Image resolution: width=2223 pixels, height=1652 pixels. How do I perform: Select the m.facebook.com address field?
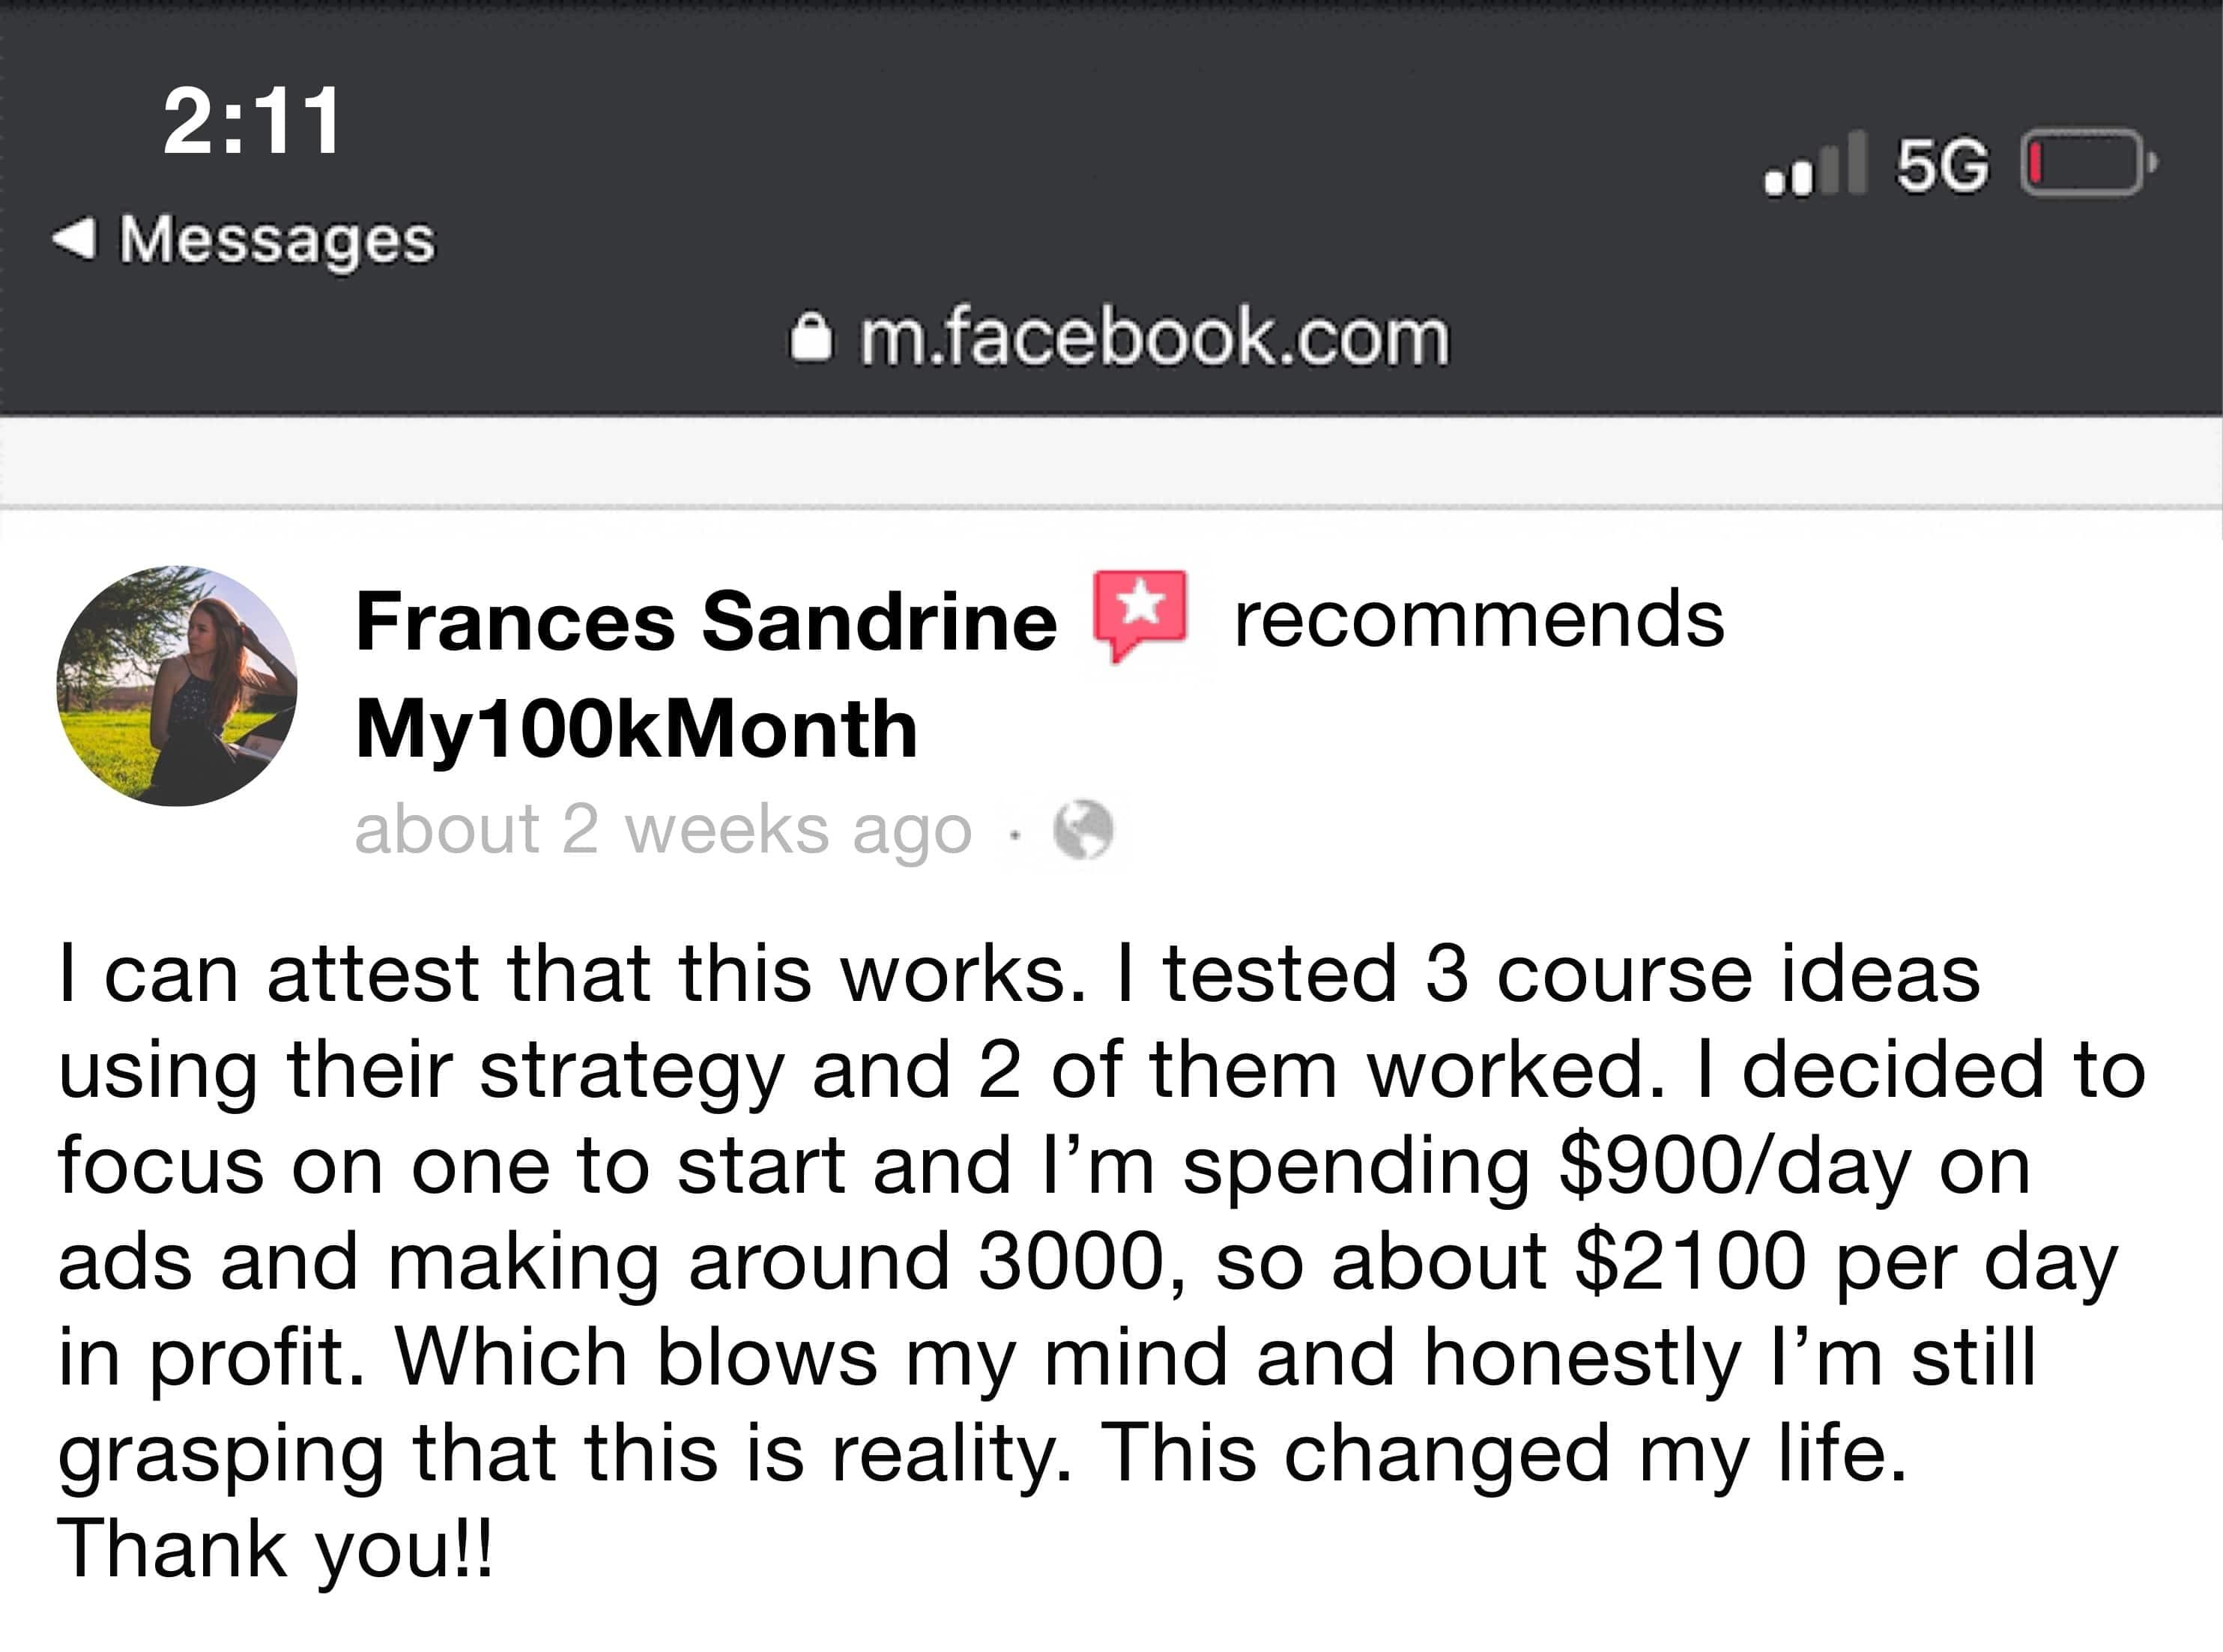tap(1153, 338)
